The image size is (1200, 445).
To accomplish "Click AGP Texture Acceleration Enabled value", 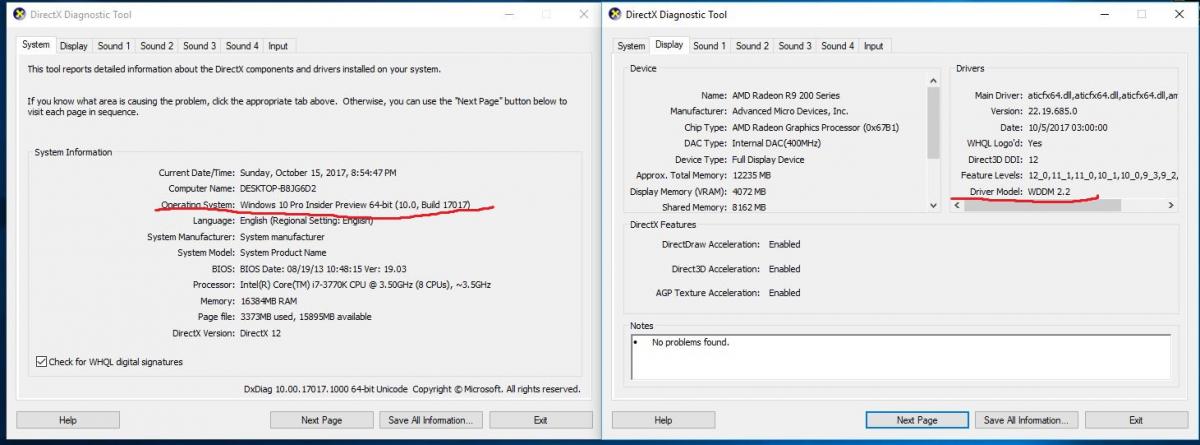I will [x=784, y=293].
